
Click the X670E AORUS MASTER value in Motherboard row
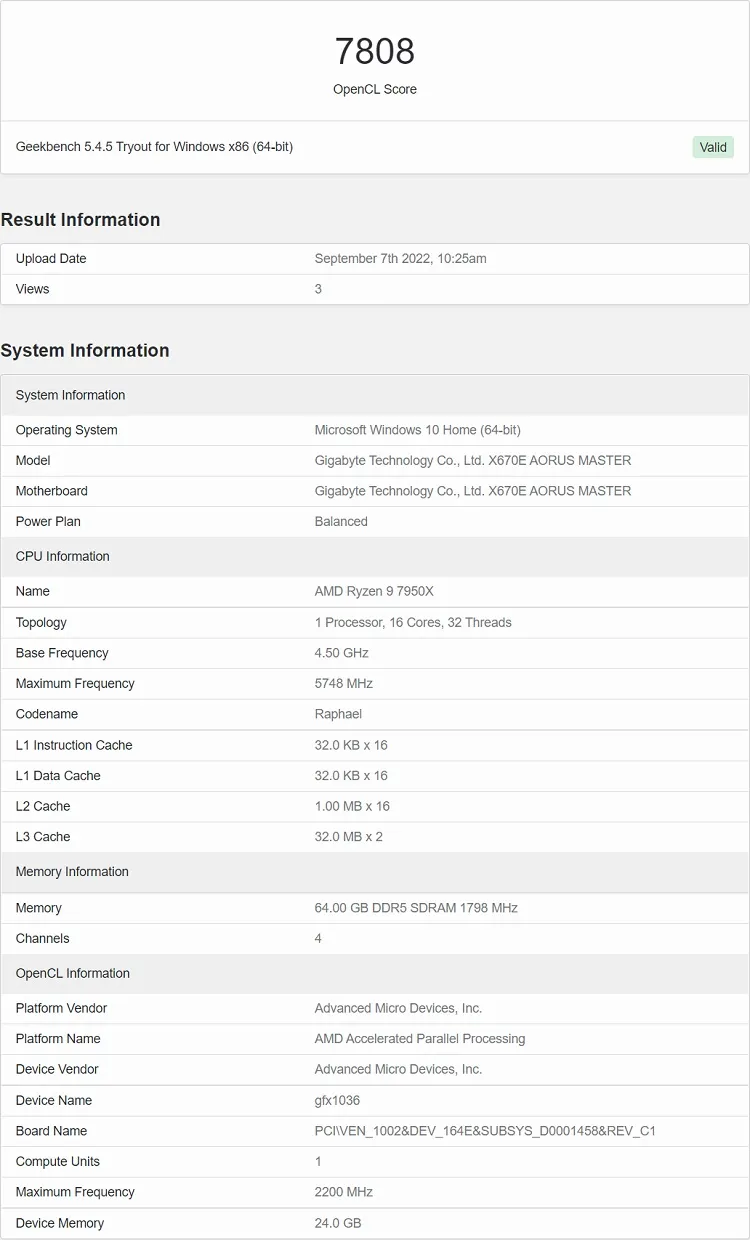tap(473, 491)
